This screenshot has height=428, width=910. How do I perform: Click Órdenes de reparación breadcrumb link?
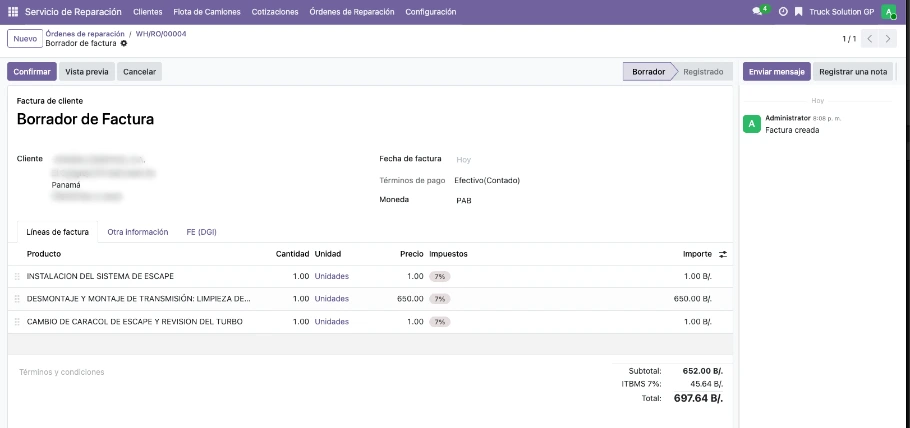click(x=85, y=34)
